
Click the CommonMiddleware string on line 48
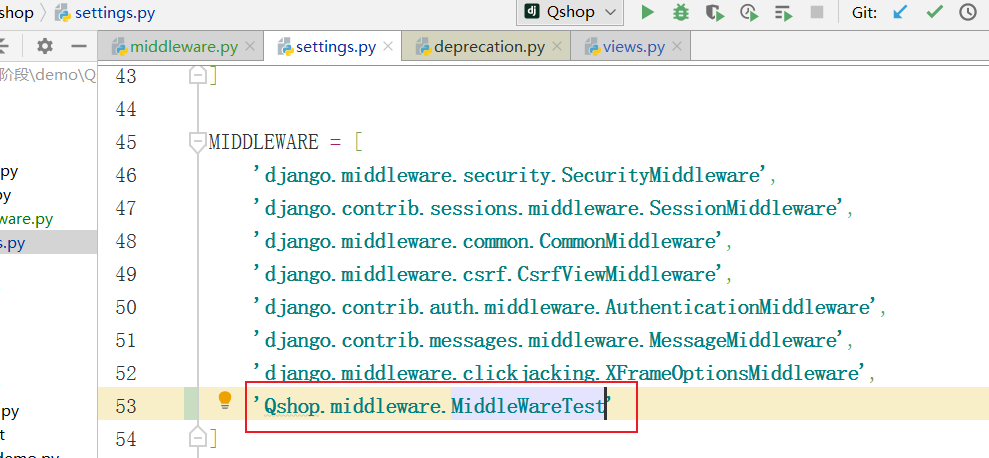(488, 241)
